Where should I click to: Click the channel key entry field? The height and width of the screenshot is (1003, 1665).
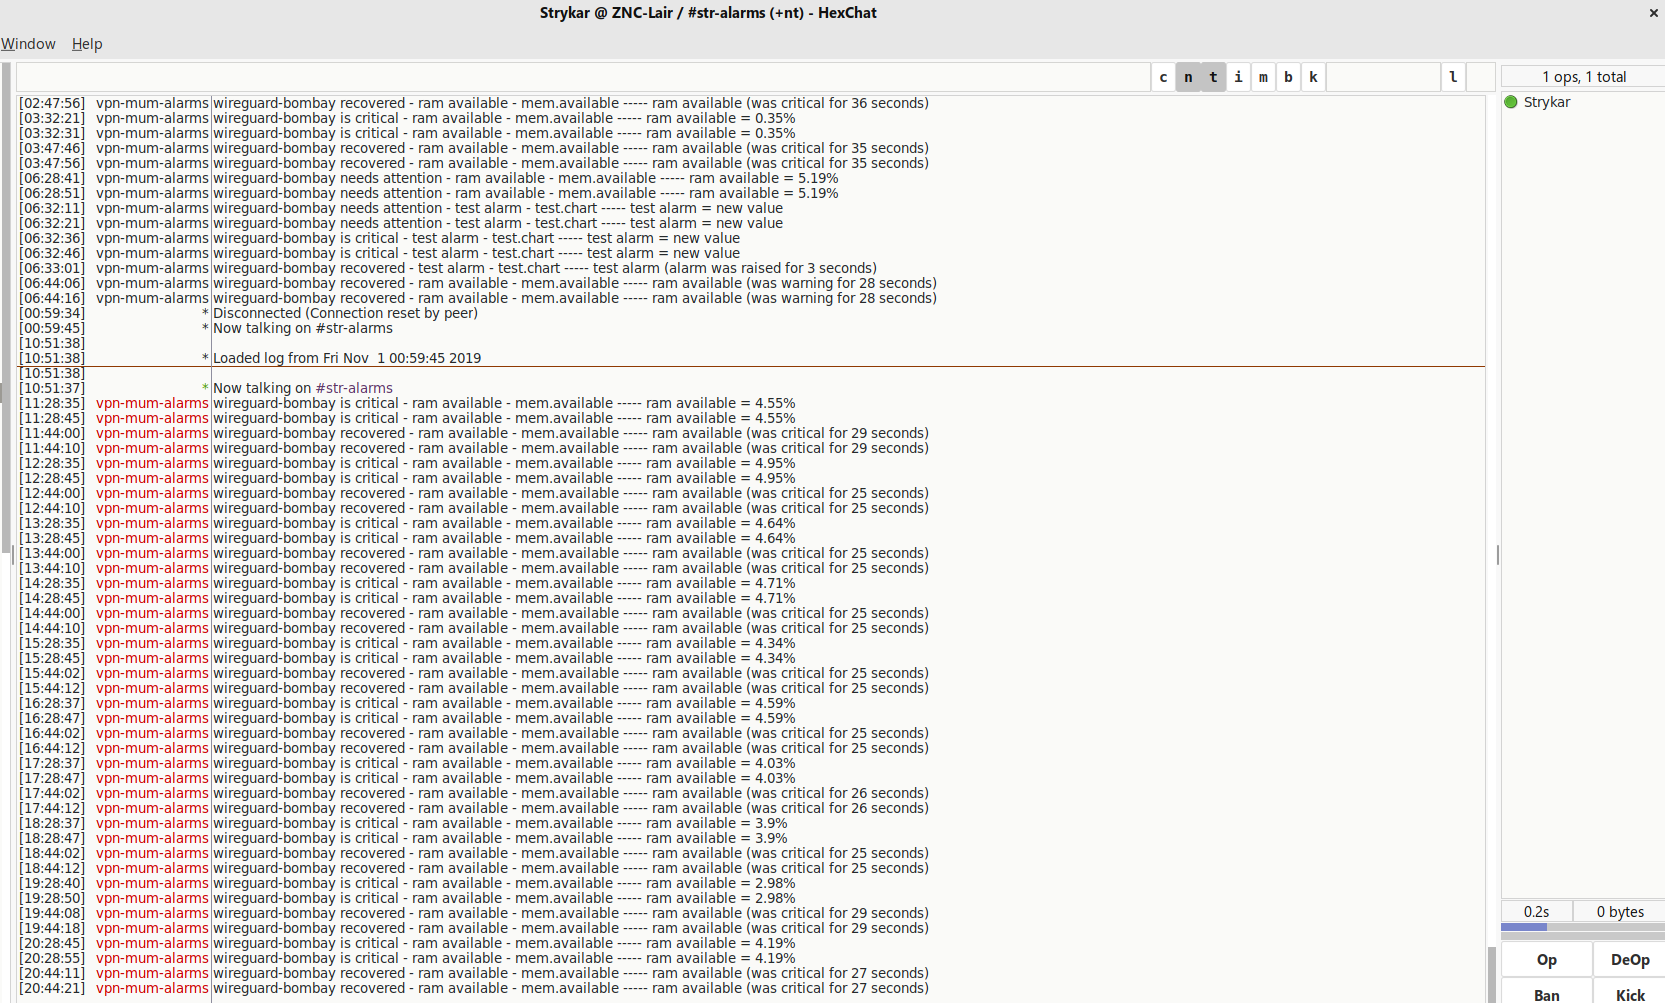(1384, 76)
